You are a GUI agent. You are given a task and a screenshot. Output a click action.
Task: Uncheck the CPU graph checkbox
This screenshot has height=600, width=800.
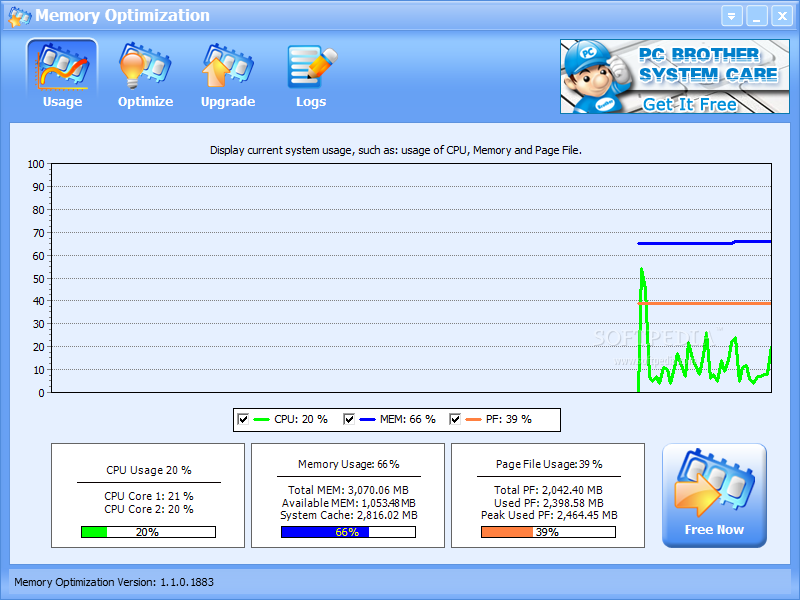point(243,419)
